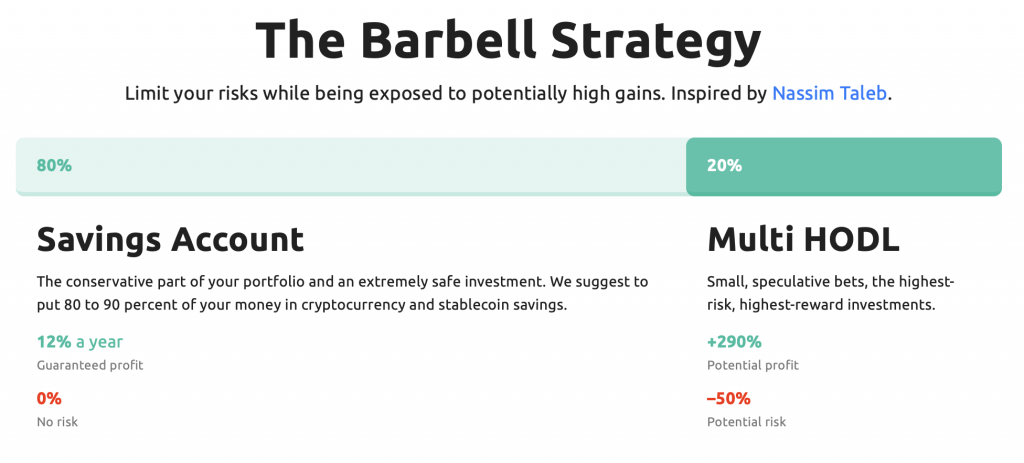
Task: Open the Nassim Taleb link
Action: [829, 93]
